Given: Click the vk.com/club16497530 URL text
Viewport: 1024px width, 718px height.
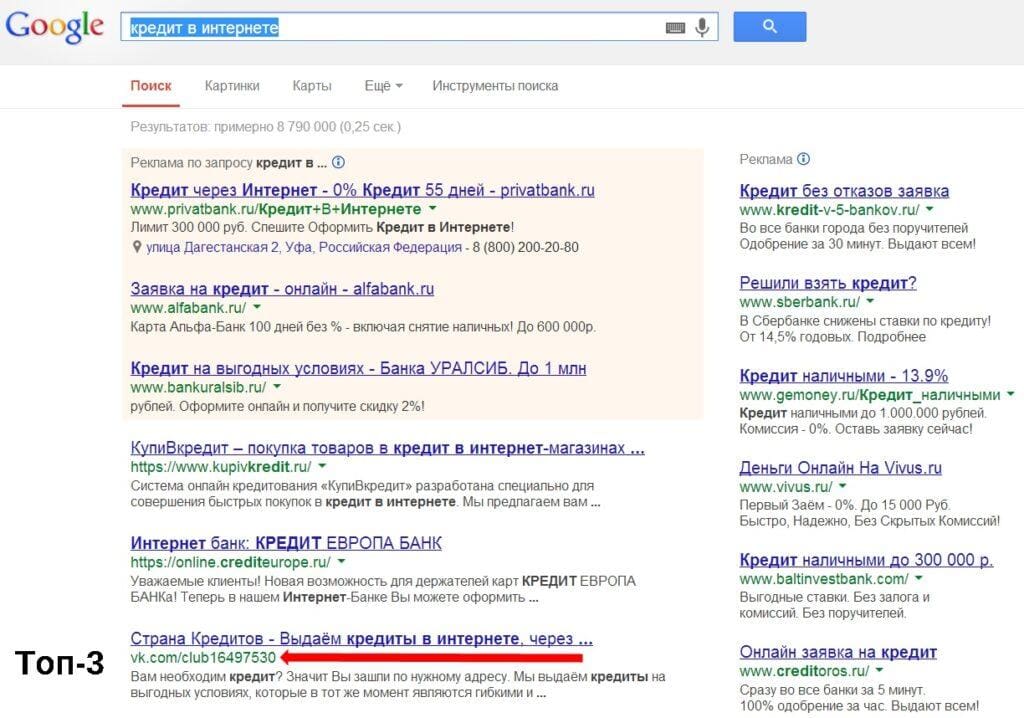Looking at the screenshot, I should coord(203,657).
